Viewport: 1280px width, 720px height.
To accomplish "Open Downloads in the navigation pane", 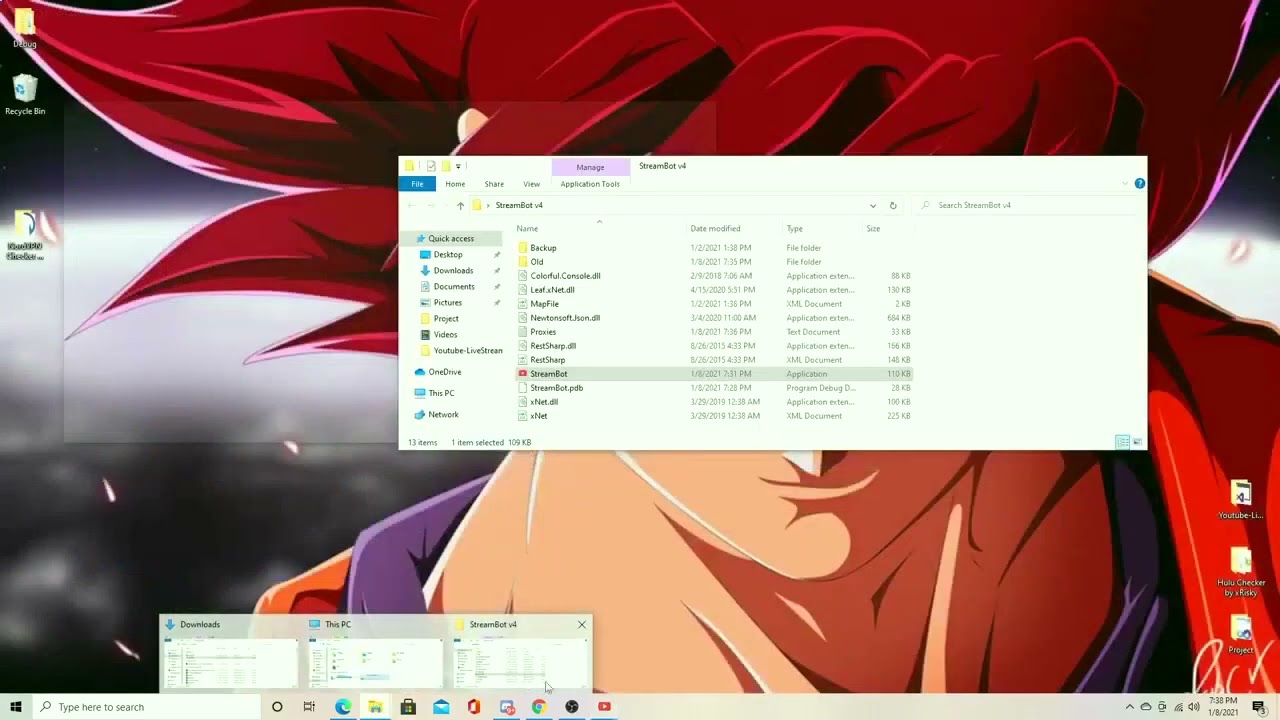I will pyautogui.click(x=453, y=271).
